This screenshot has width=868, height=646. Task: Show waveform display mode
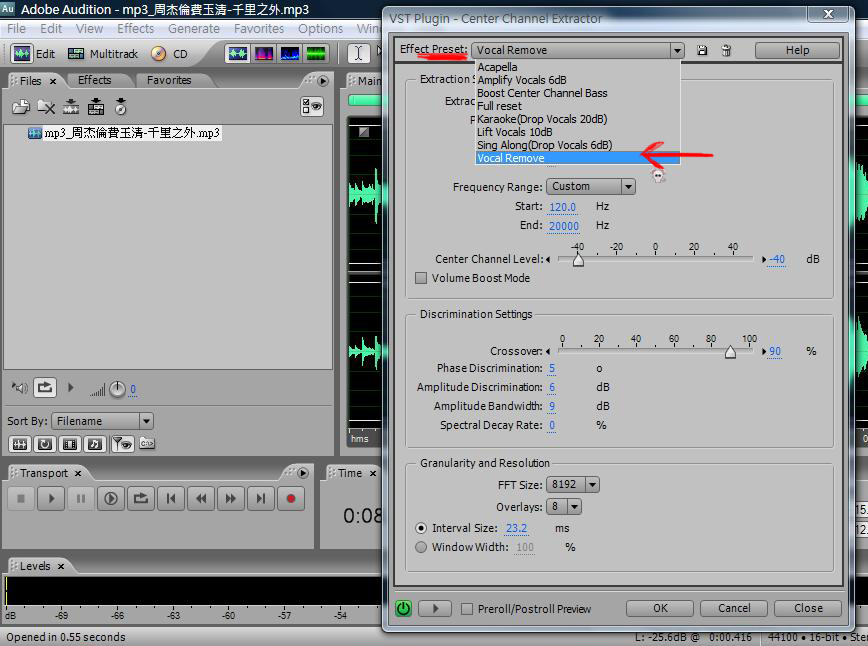point(237,54)
